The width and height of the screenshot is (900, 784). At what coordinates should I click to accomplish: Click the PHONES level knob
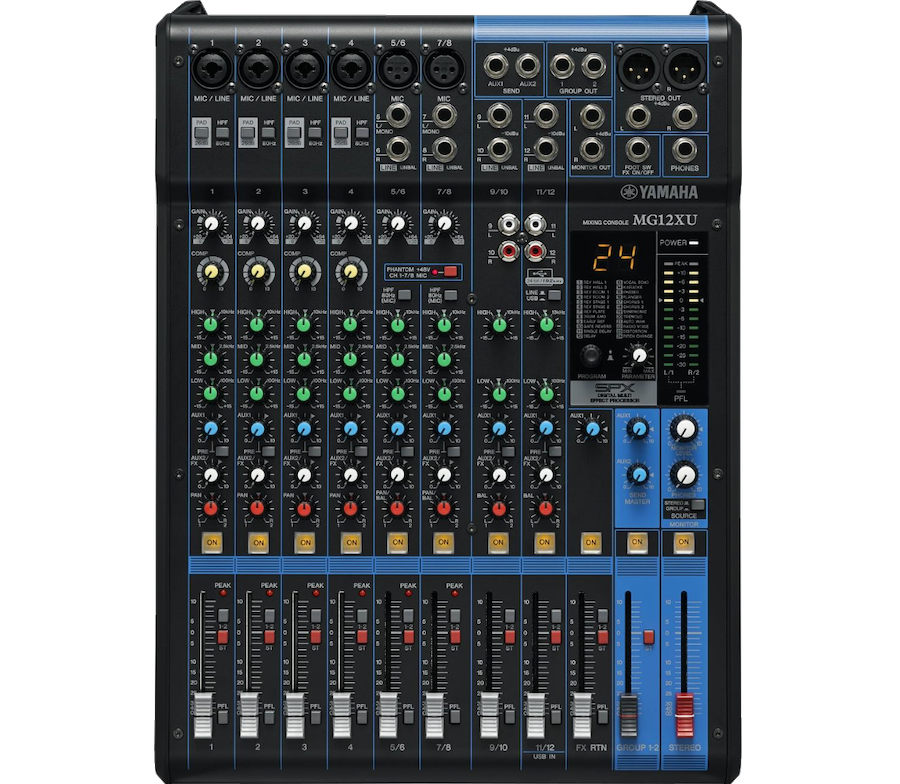684,475
